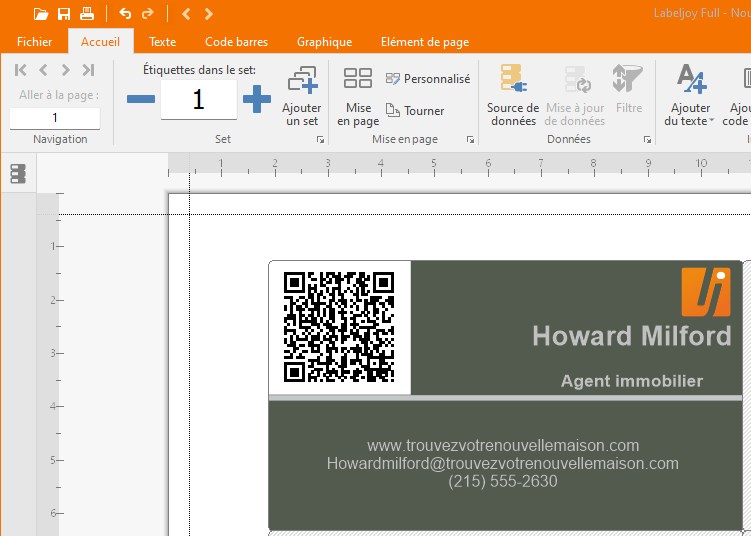751x536 pixels.
Task: Open the Fichier menu
Action: point(34,42)
